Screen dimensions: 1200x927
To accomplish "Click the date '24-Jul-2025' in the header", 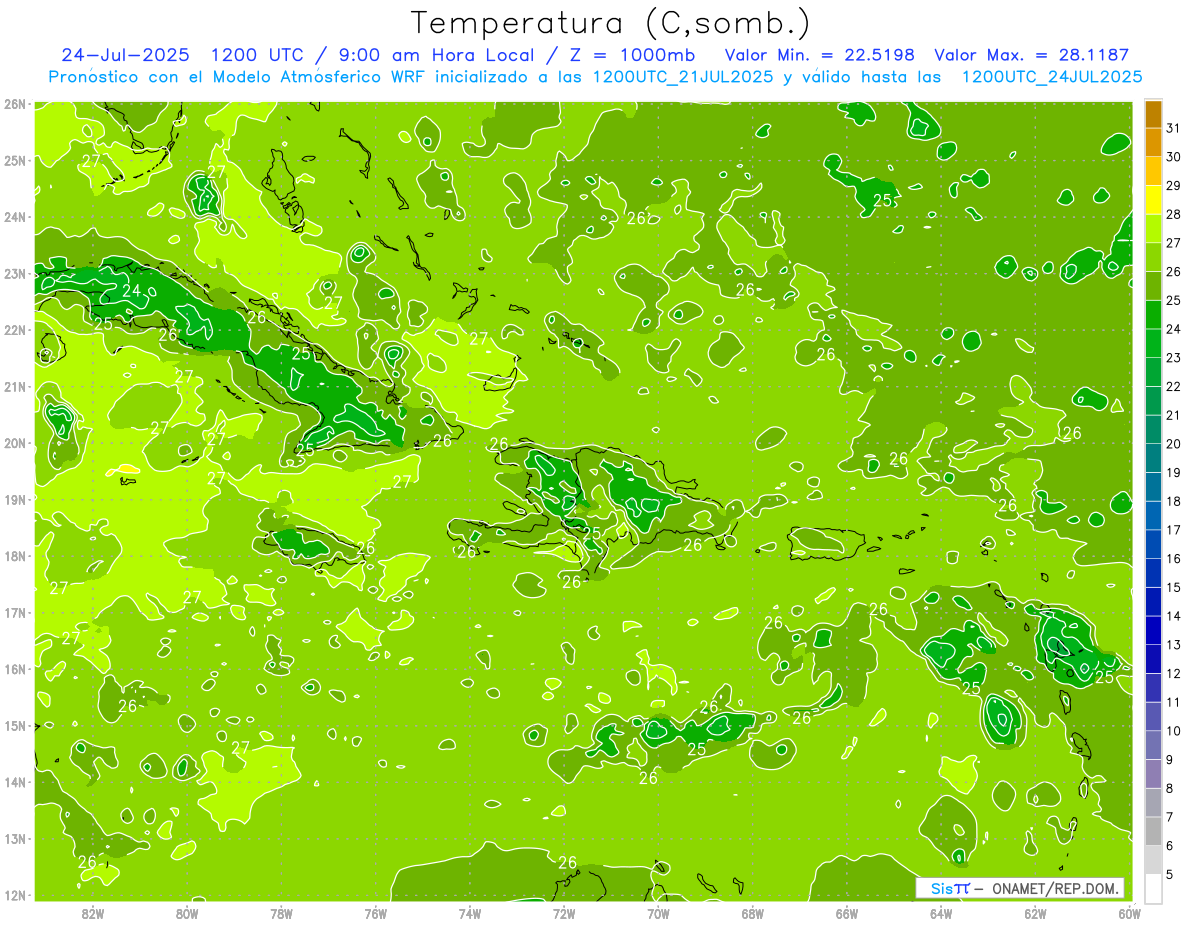I will click(124, 54).
